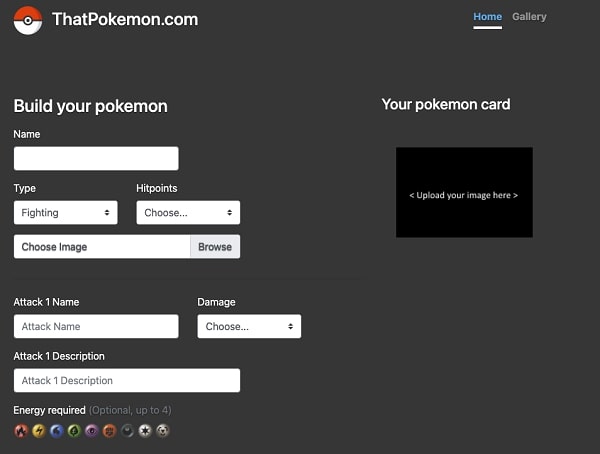Focus the Name input field
Screen dimensions: 600x454
coord(96,158)
